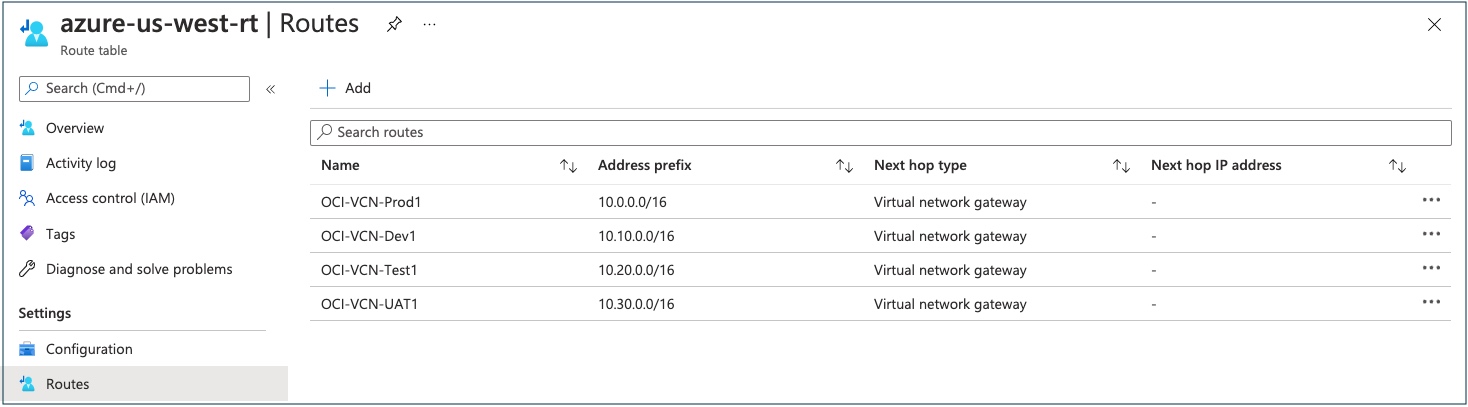Click the 10.30.0.0/16 address prefix
This screenshot has width=1468, height=407.
[636, 304]
